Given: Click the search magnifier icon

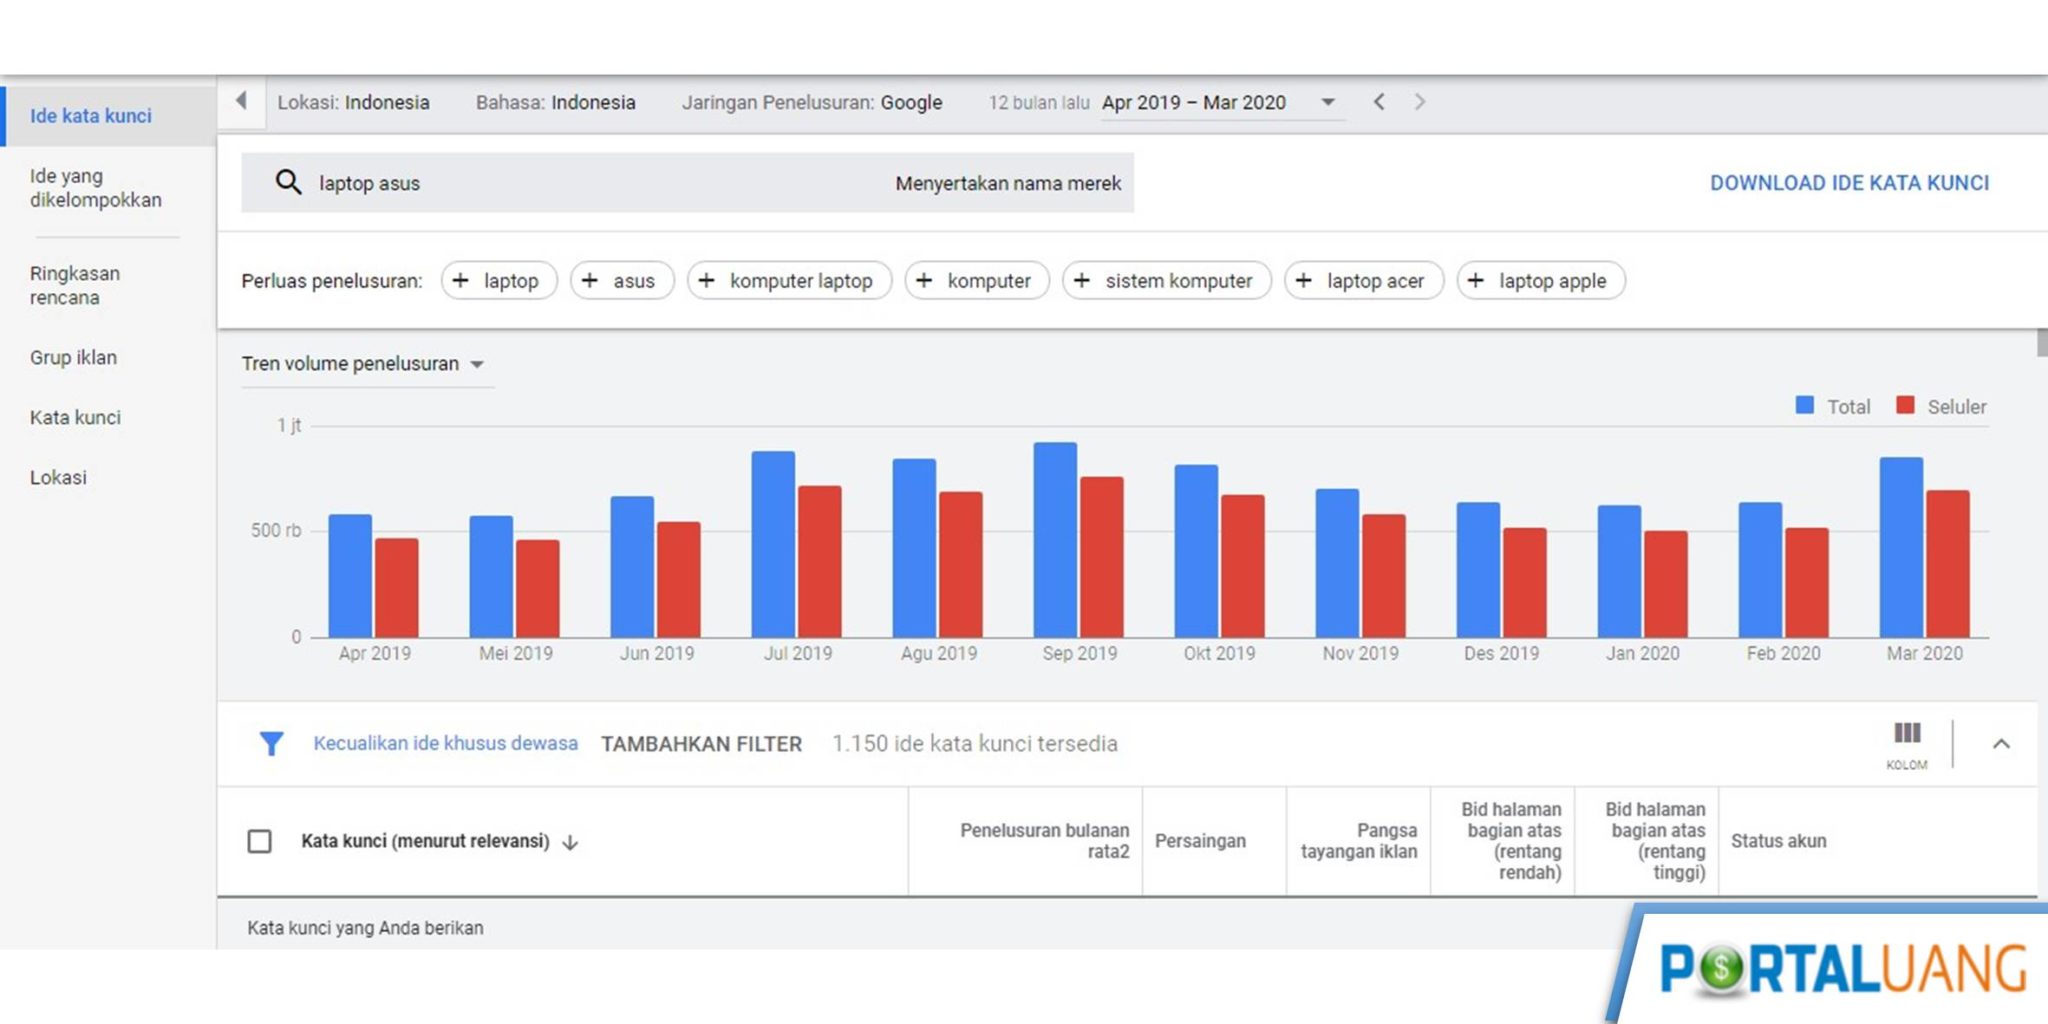Looking at the screenshot, I should click(x=289, y=183).
